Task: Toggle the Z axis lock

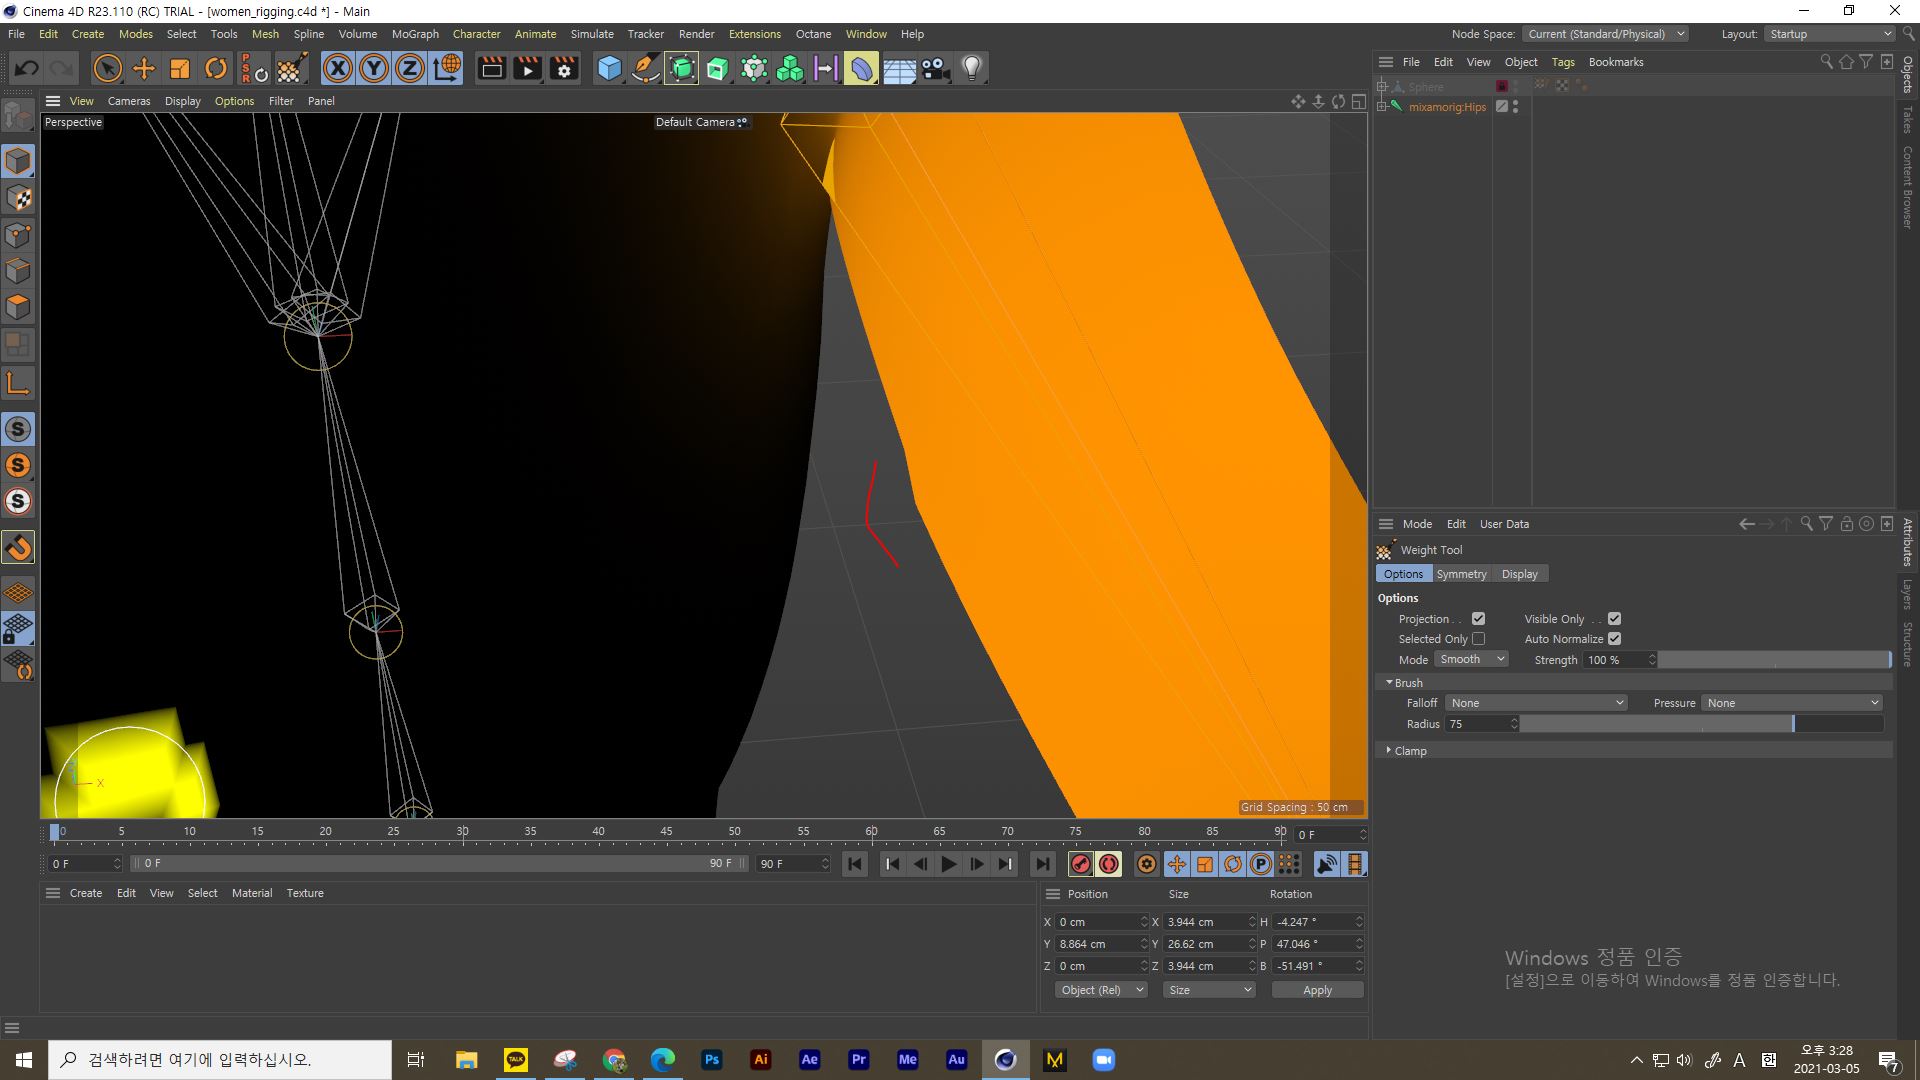Action: [410, 68]
